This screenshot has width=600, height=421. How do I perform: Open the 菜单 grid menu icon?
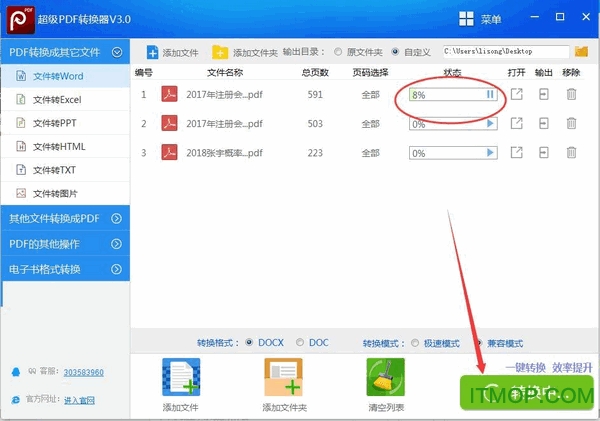(466, 18)
